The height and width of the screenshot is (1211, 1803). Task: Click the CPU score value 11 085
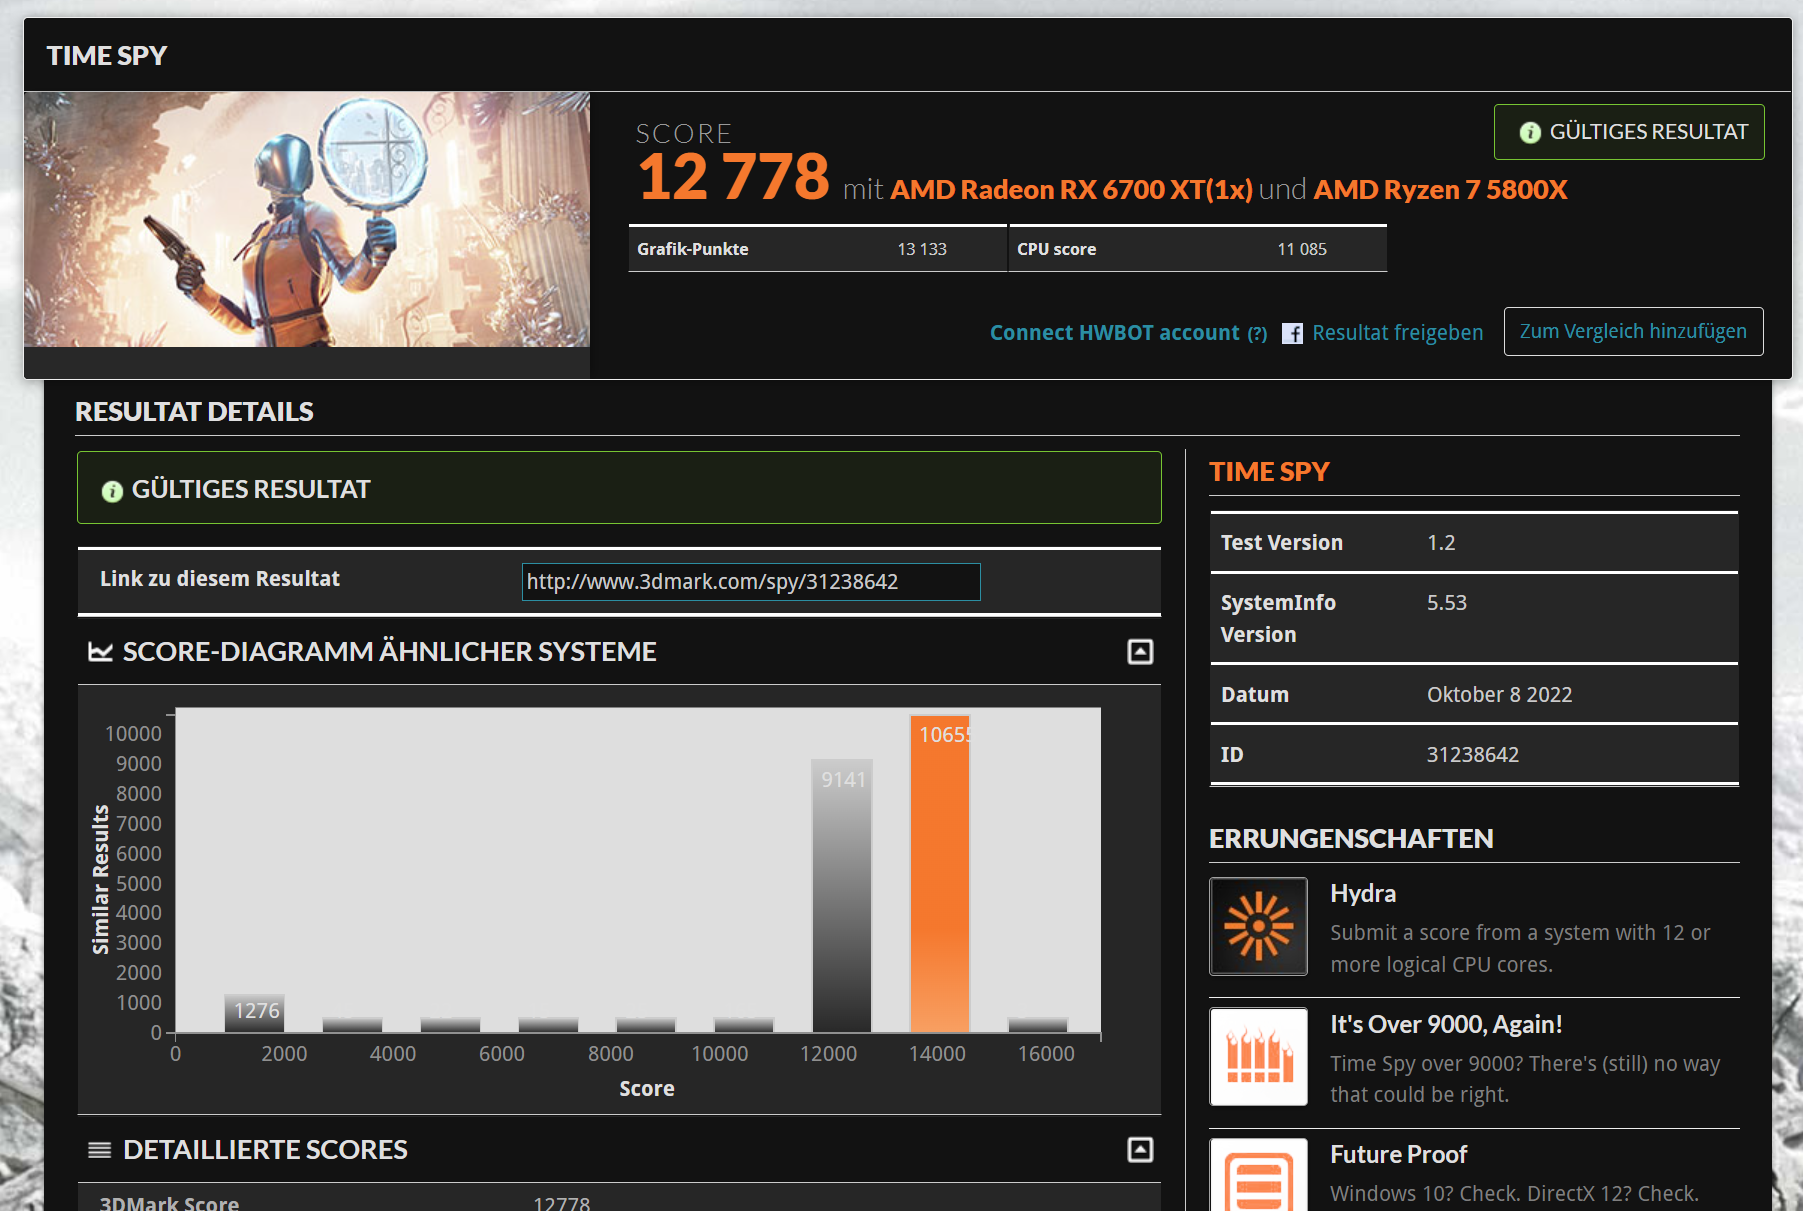pyautogui.click(x=1302, y=249)
